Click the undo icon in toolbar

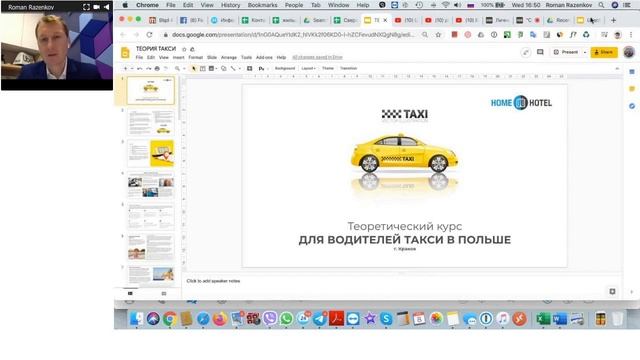pos(140,69)
